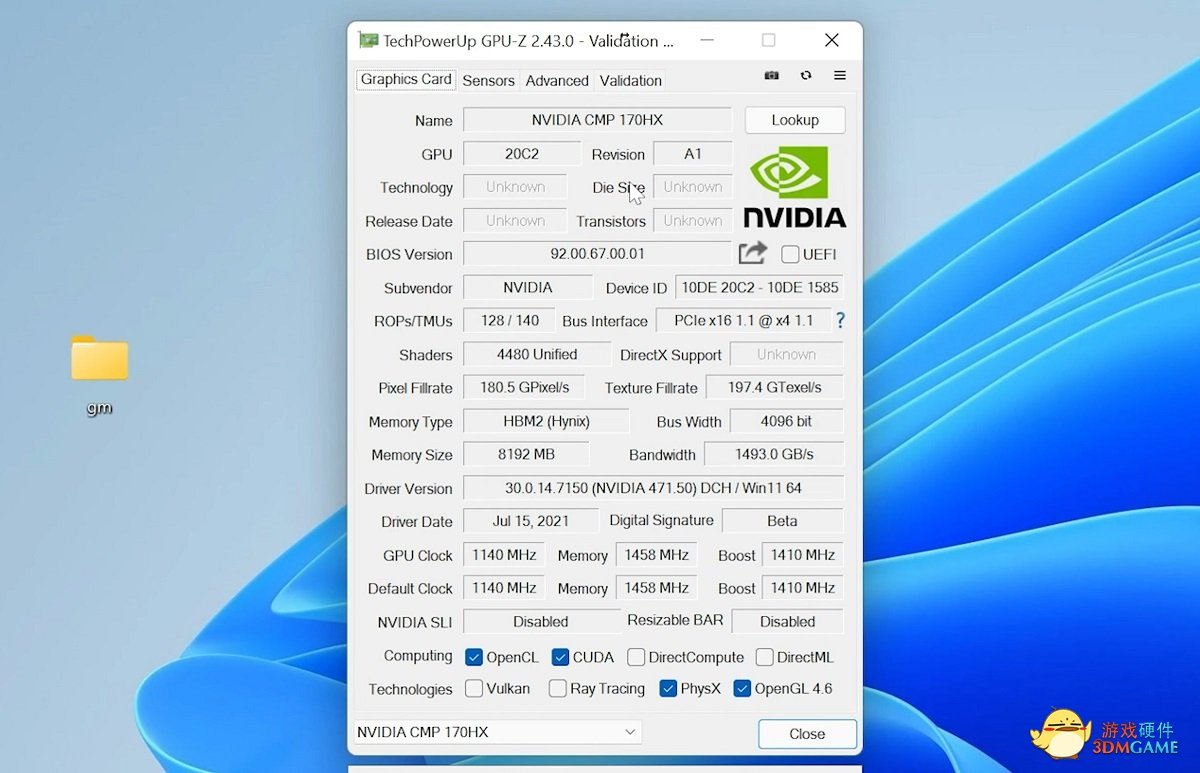Switch to the Sensors tab
The width and height of the screenshot is (1200, 773).
pos(488,80)
